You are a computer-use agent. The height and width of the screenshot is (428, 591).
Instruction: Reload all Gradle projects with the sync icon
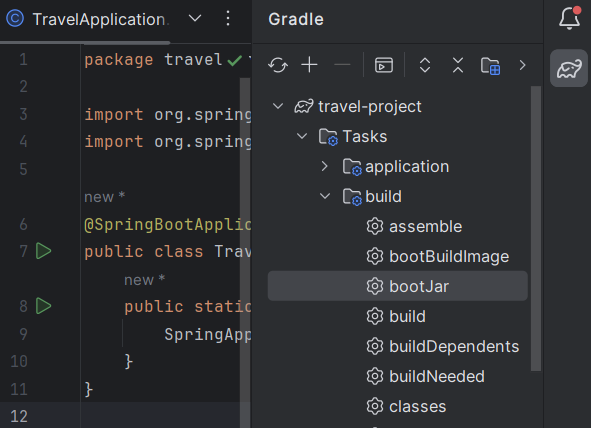(278, 65)
